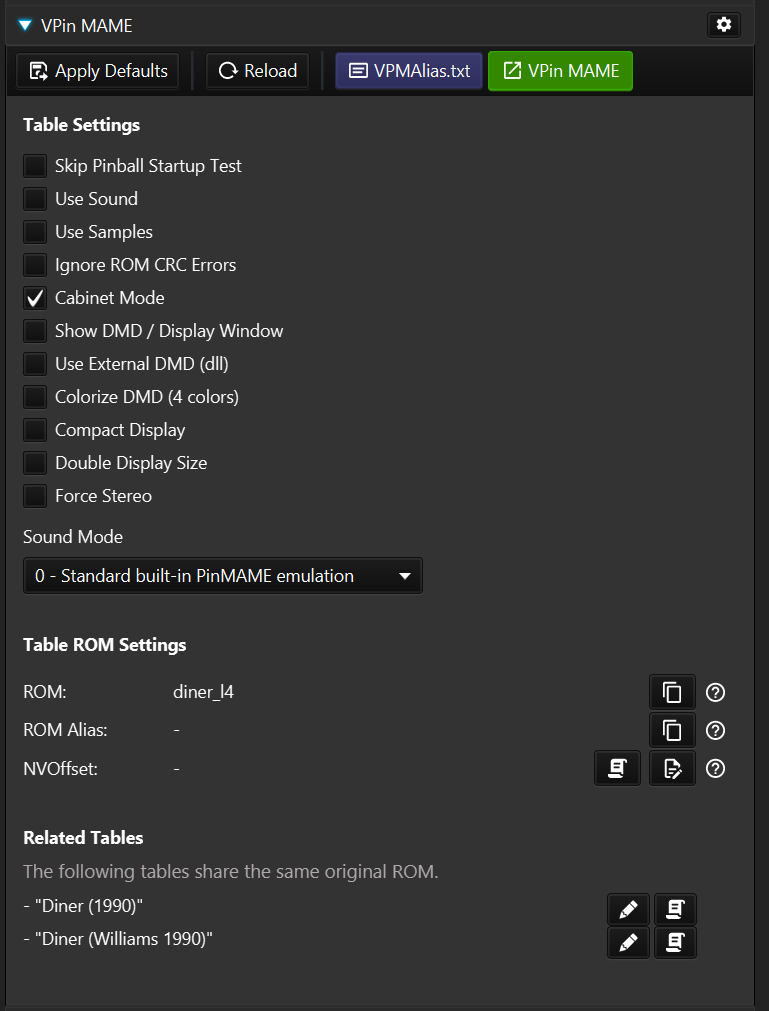Uncheck Cabinet Mode checkbox

click(35, 298)
